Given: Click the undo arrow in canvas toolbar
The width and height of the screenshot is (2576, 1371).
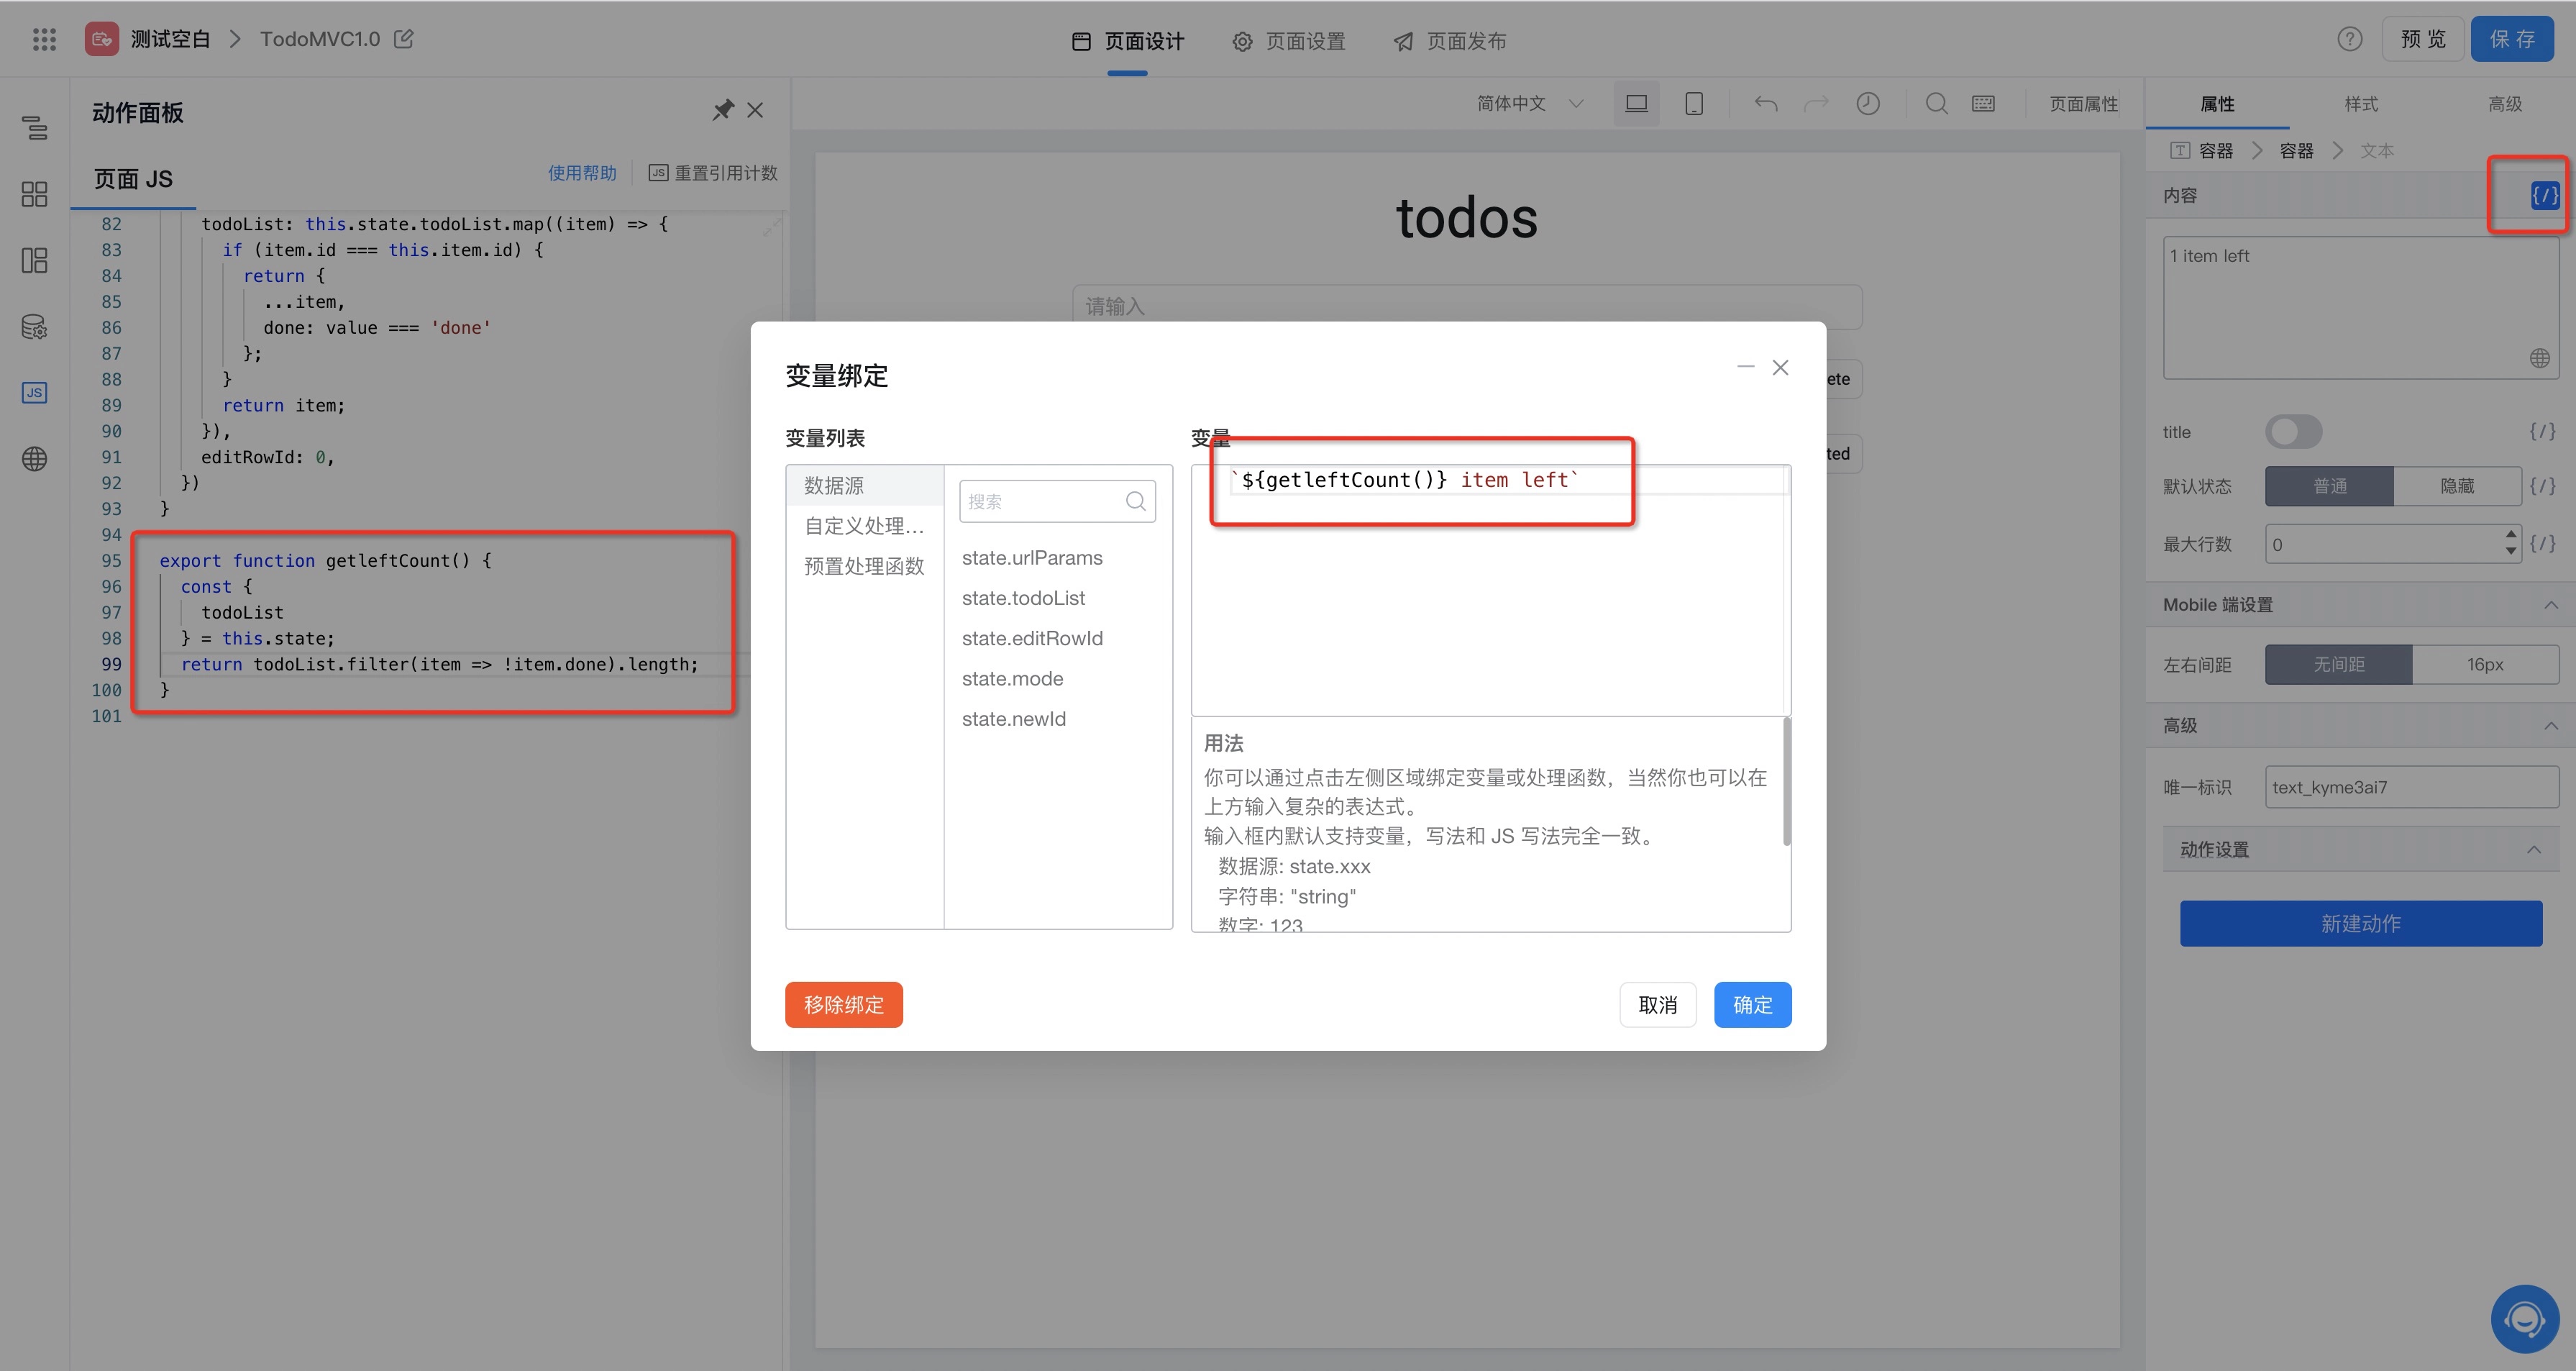Looking at the screenshot, I should click(x=1765, y=104).
